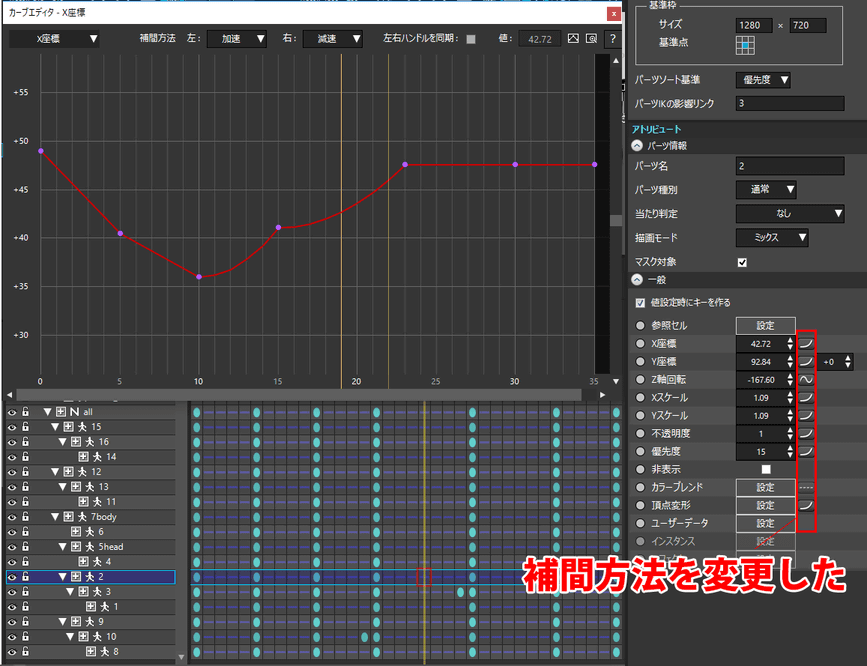The image size is (867, 666).
Task: Open 当たり判定 dropdown showing なし
Action: click(x=790, y=214)
